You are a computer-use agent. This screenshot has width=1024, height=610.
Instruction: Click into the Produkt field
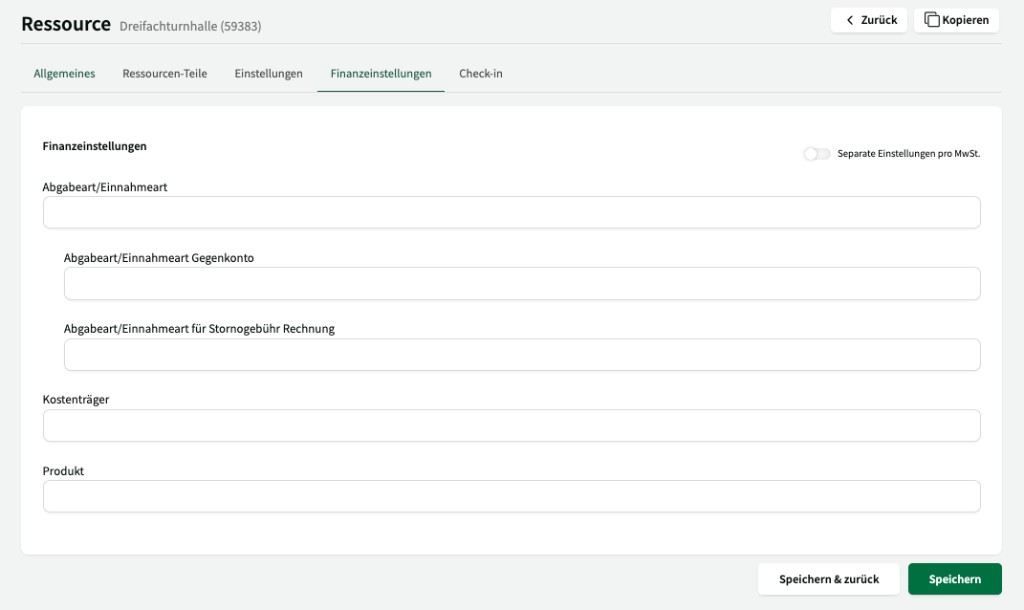[510, 496]
